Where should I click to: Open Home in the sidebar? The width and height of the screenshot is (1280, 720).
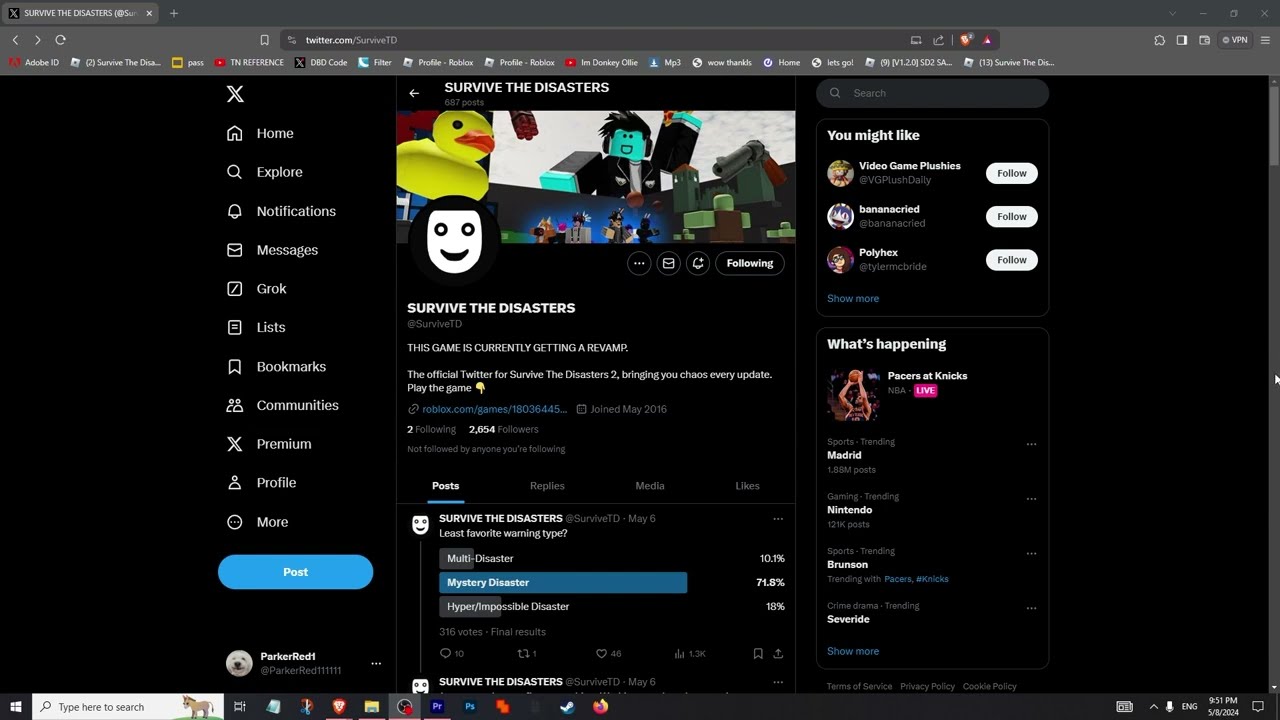click(260, 133)
